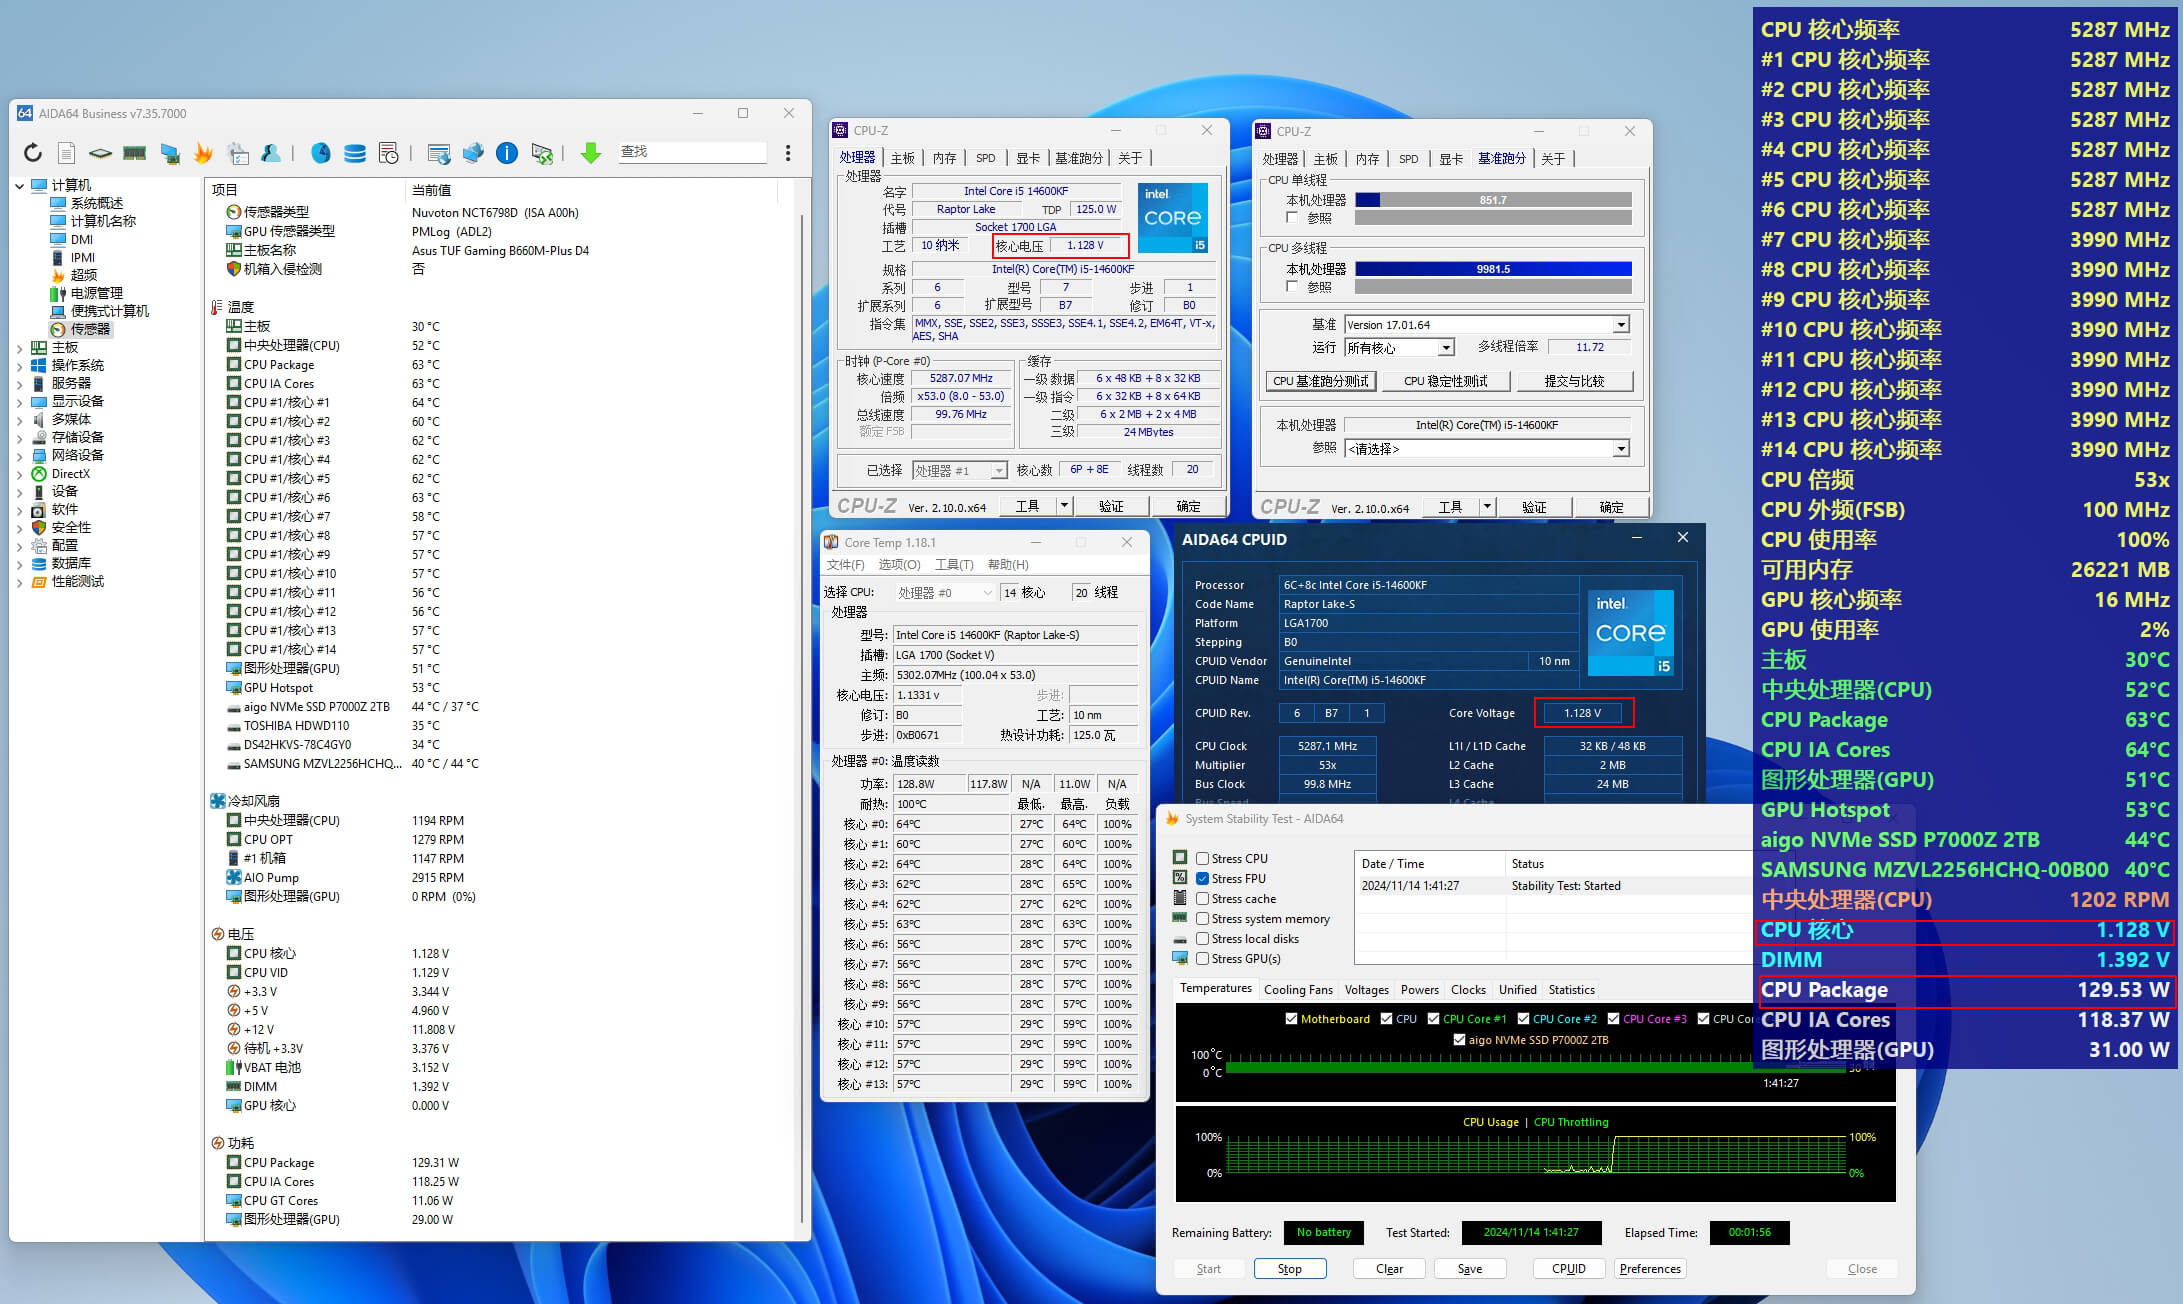Expand the 主板 tree node in AIDA64
This screenshot has width=2183, height=1304.
pyautogui.click(x=19, y=348)
